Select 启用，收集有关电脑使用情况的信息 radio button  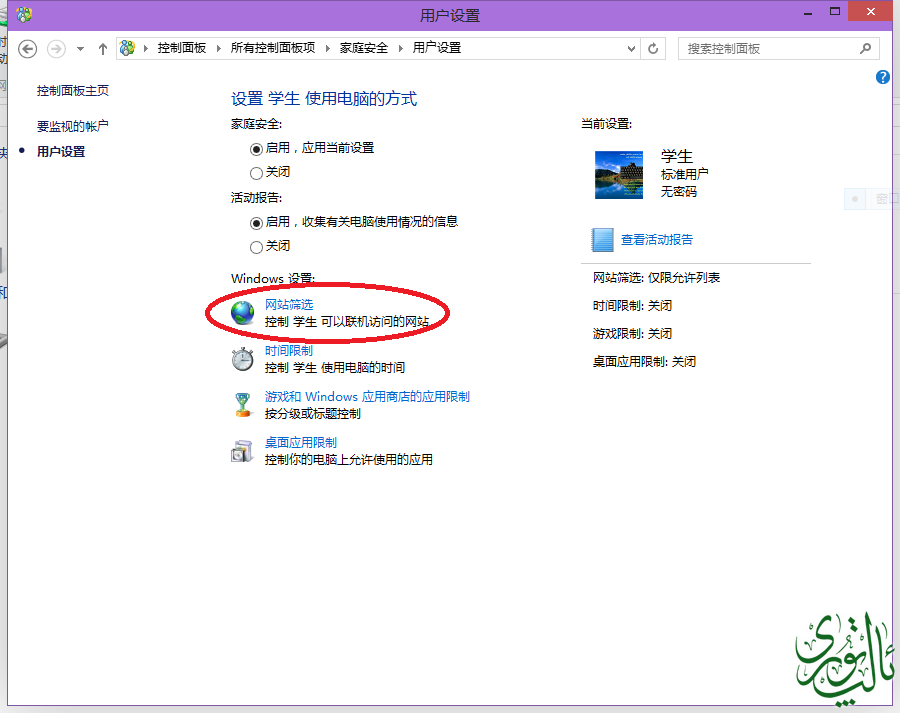click(x=256, y=223)
